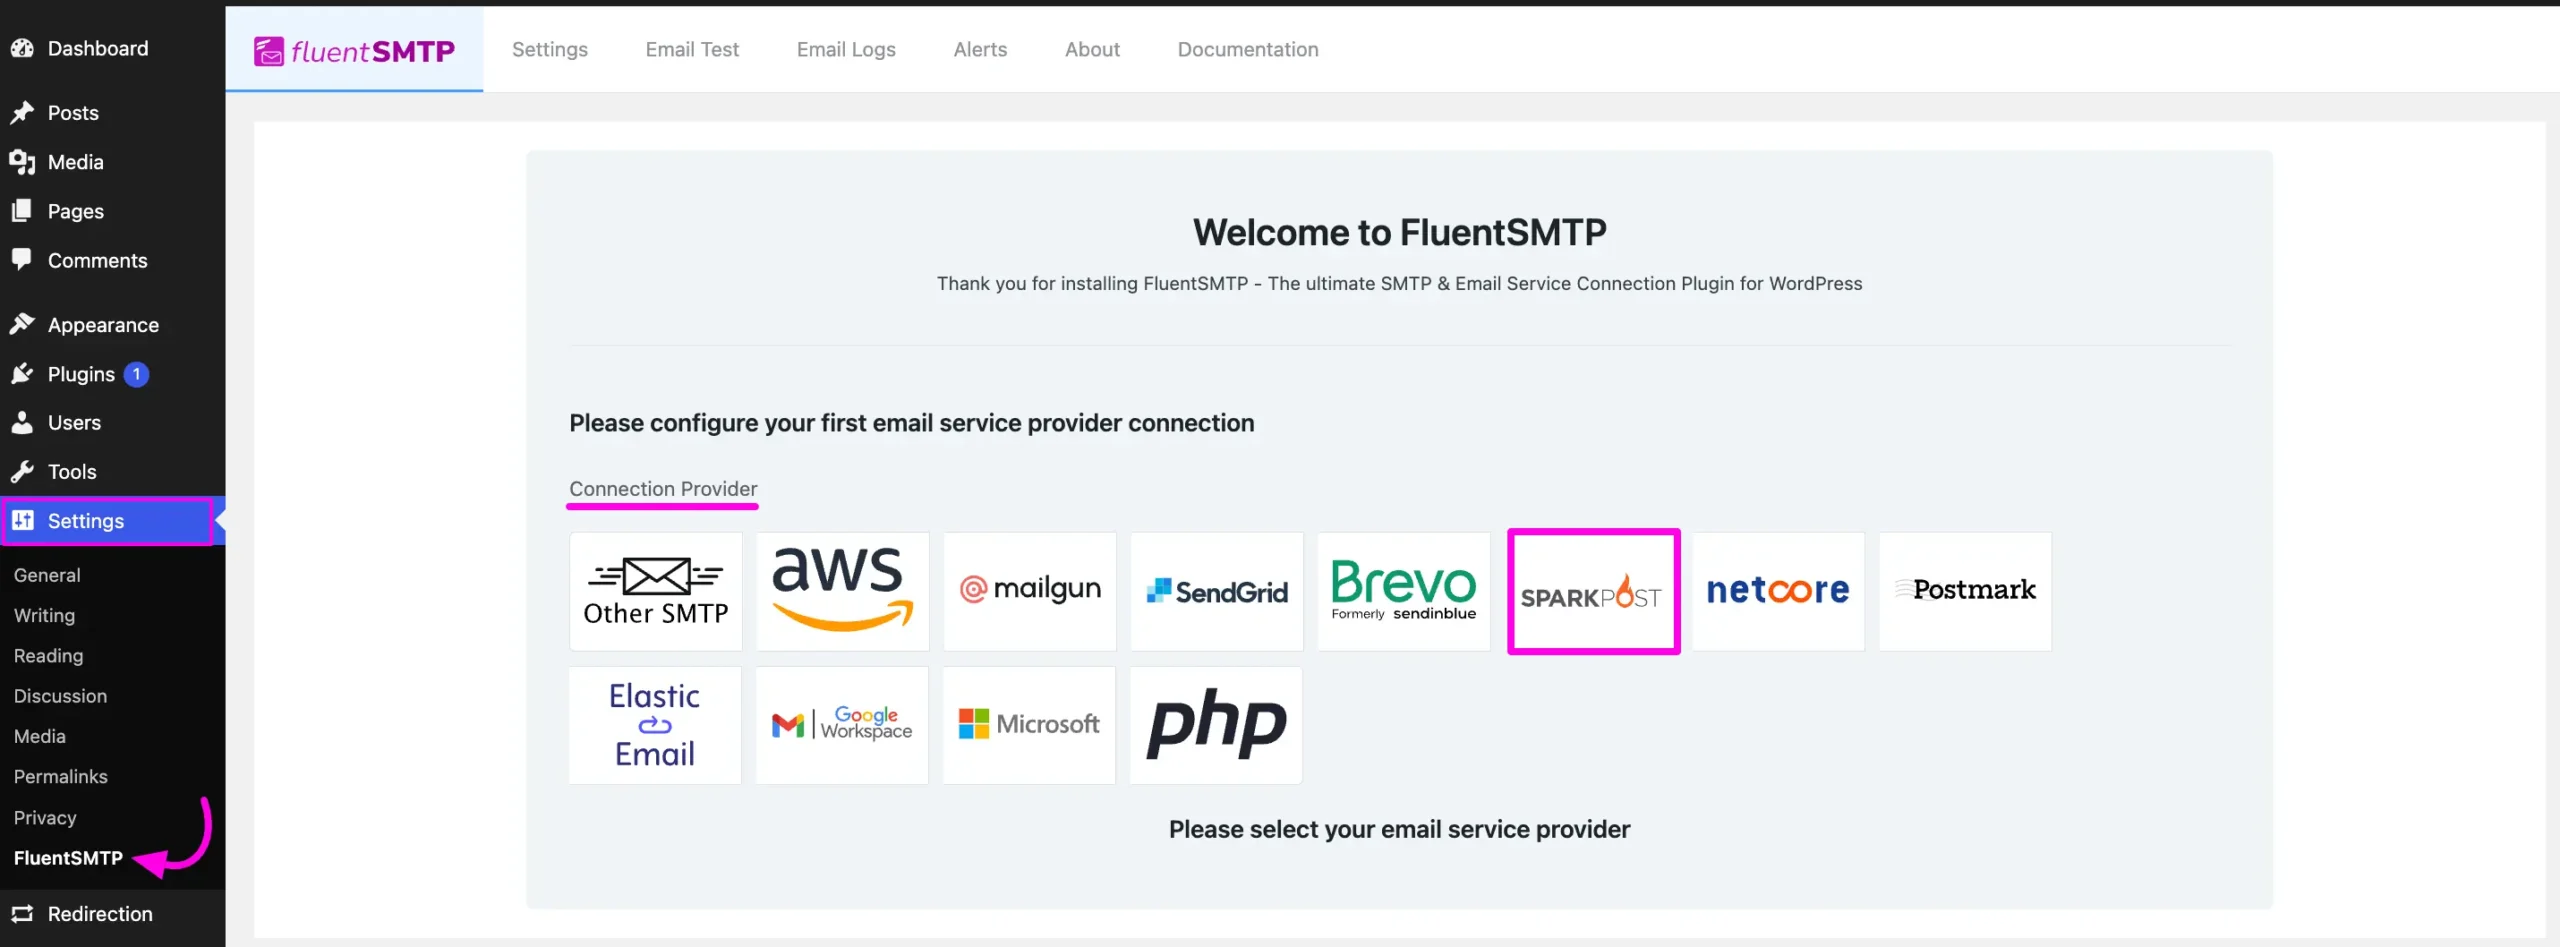Go to Privacy settings submenu
Image resolution: width=2560 pixels, height=947 pixels.
click(x=45, y=817)
